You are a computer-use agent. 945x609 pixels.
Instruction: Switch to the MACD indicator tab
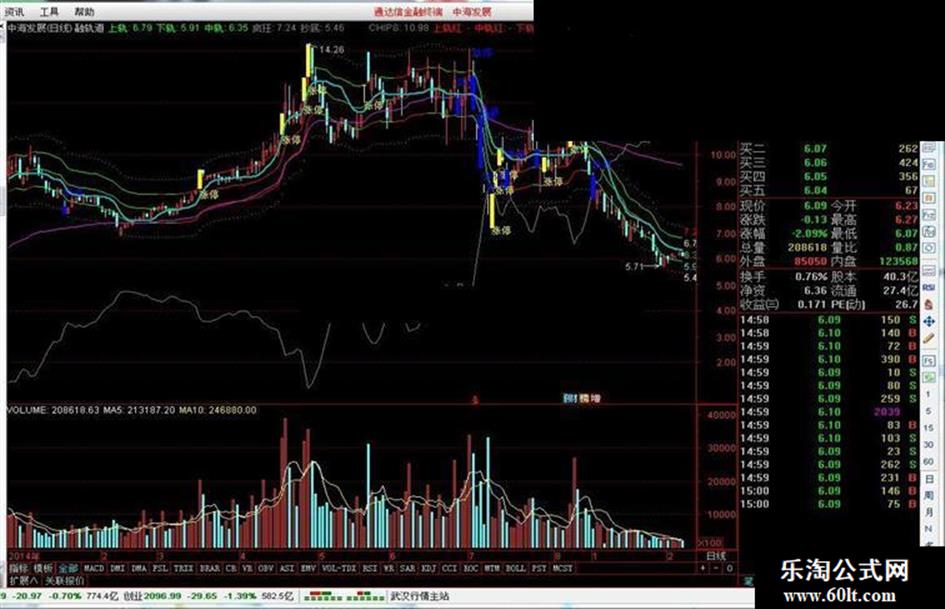click(94, 568)
